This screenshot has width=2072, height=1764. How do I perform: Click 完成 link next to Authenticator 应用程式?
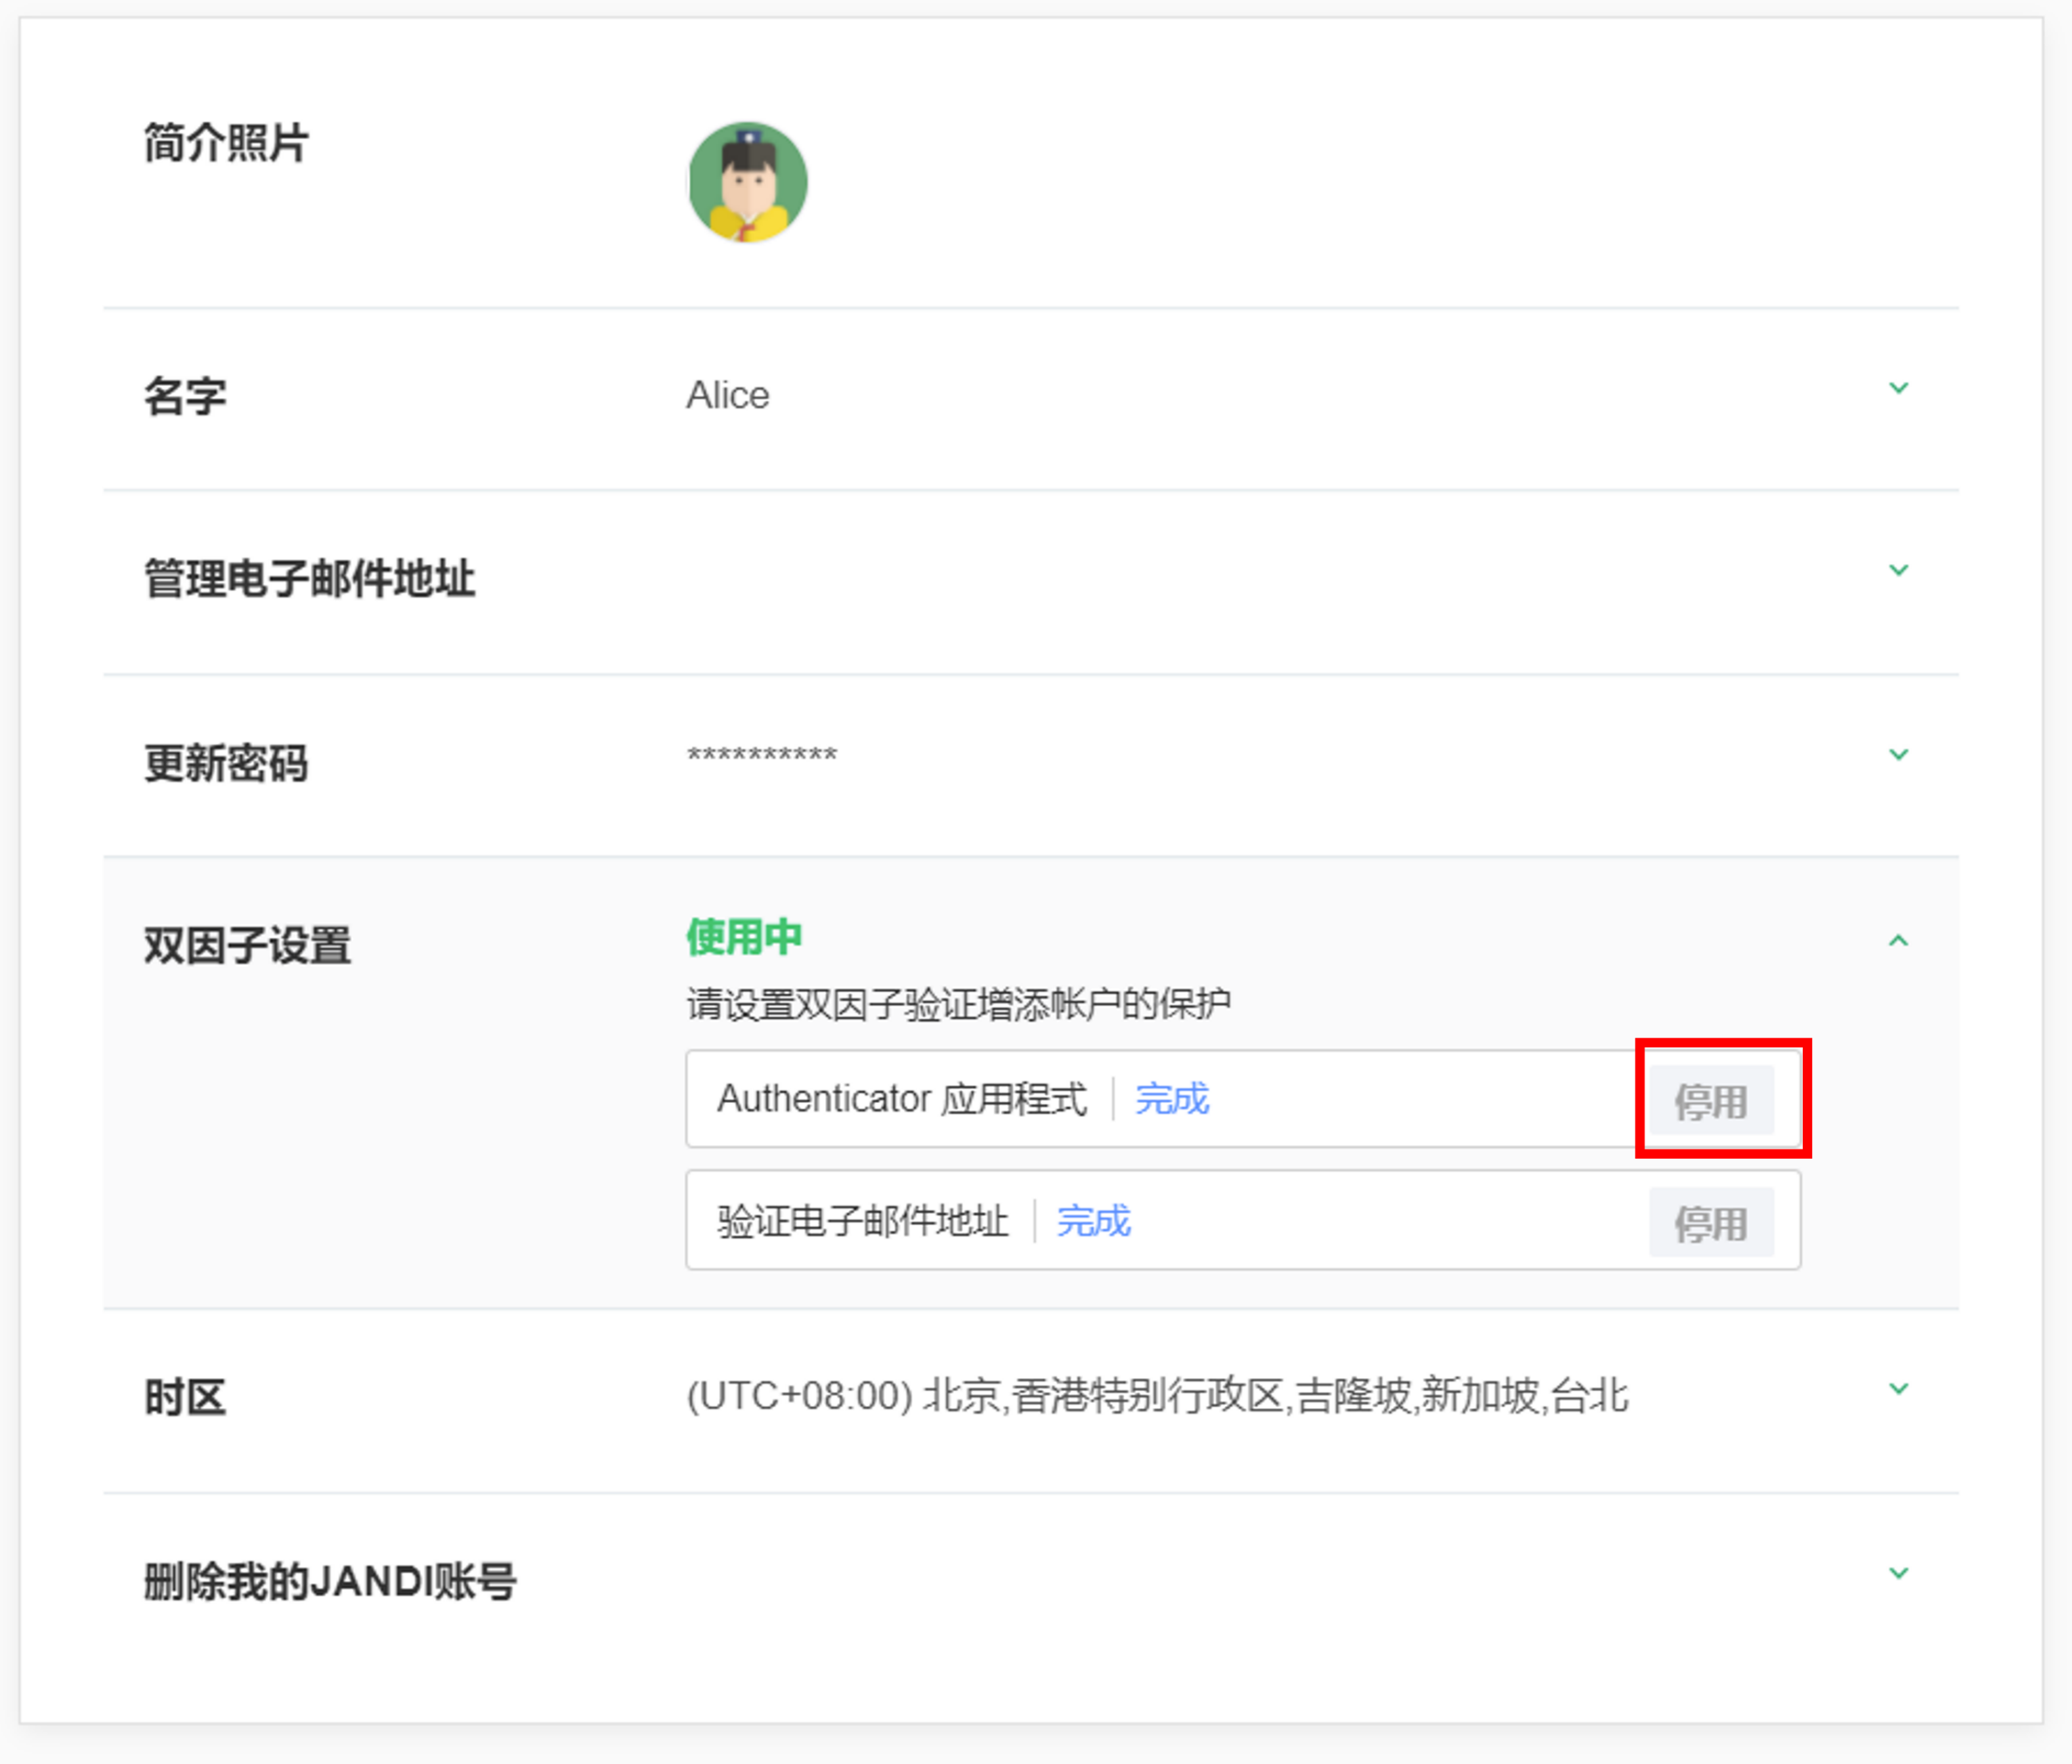tap(1171, 1099)
